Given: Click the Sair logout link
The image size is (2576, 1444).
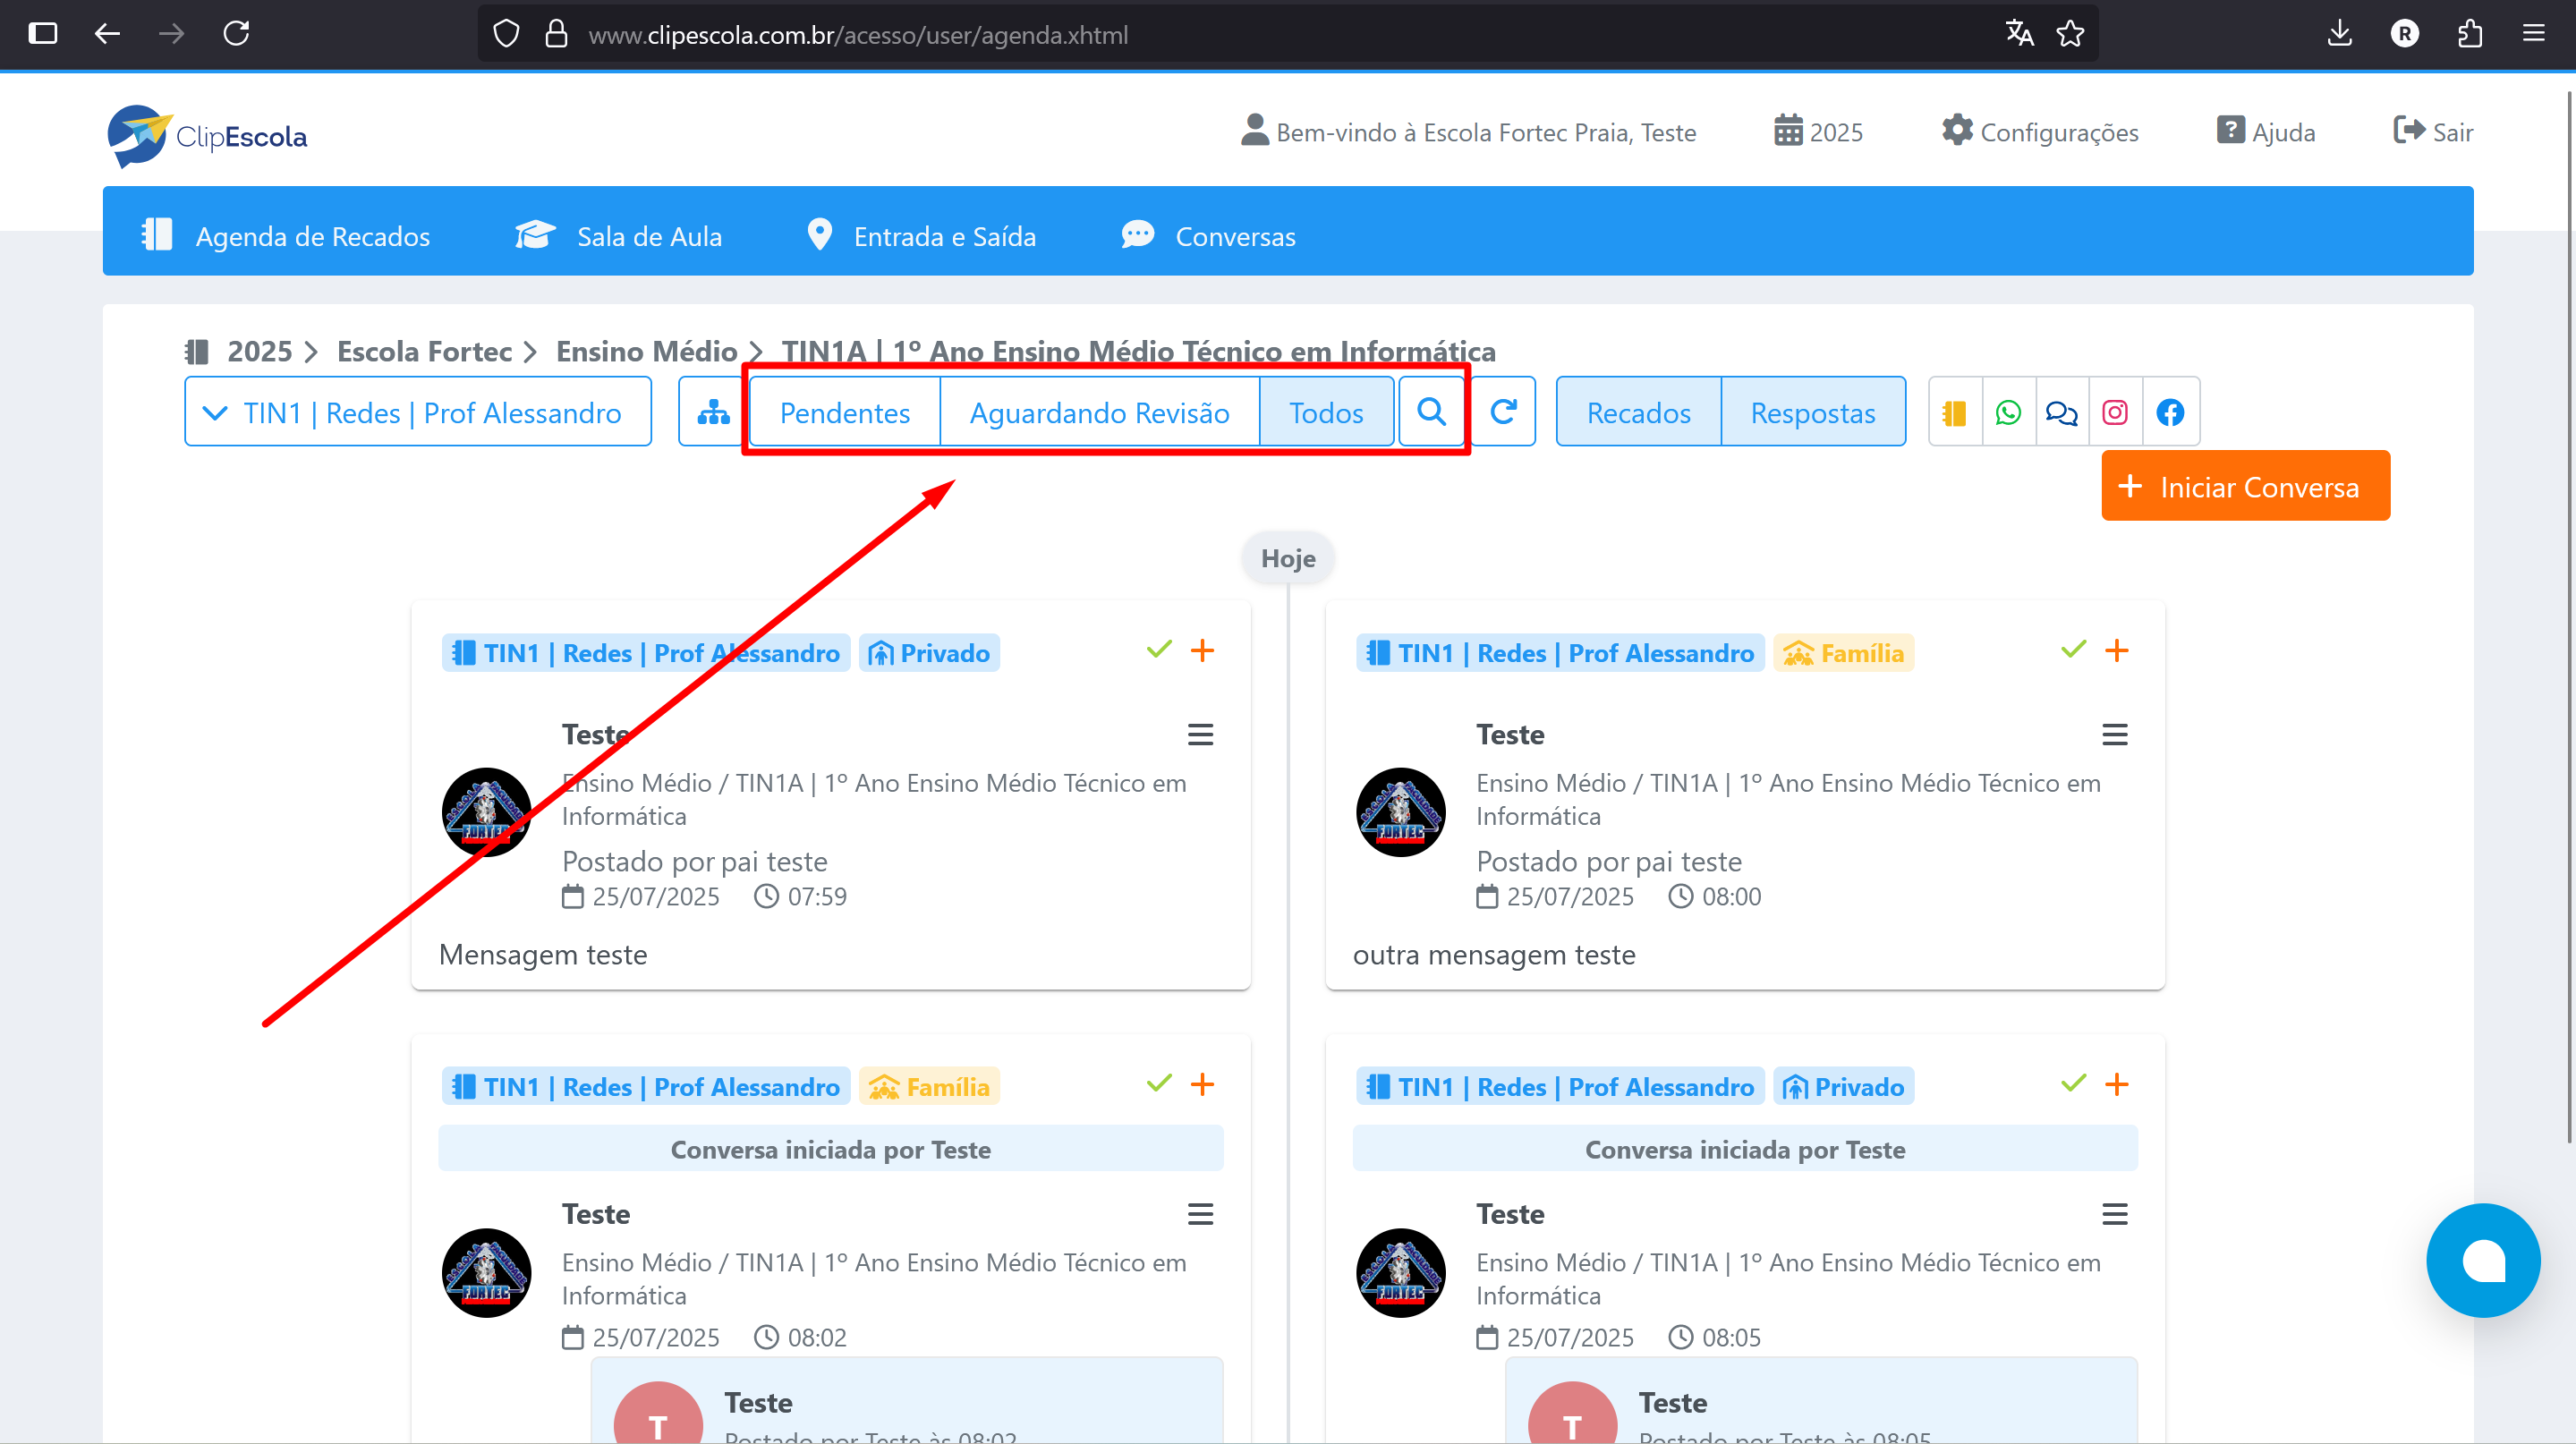Looking at the screenshot, I should pyautogui.click(x=2433, y=132).
